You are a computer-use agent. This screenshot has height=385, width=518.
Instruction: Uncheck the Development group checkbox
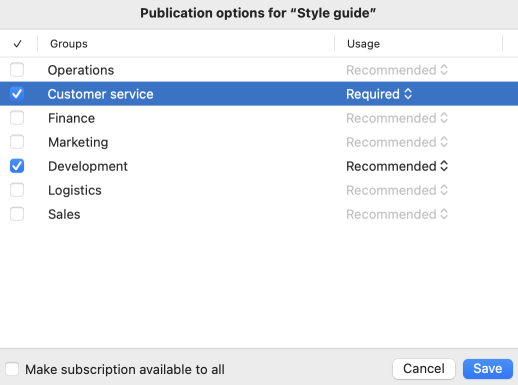[x=17, y=166]
